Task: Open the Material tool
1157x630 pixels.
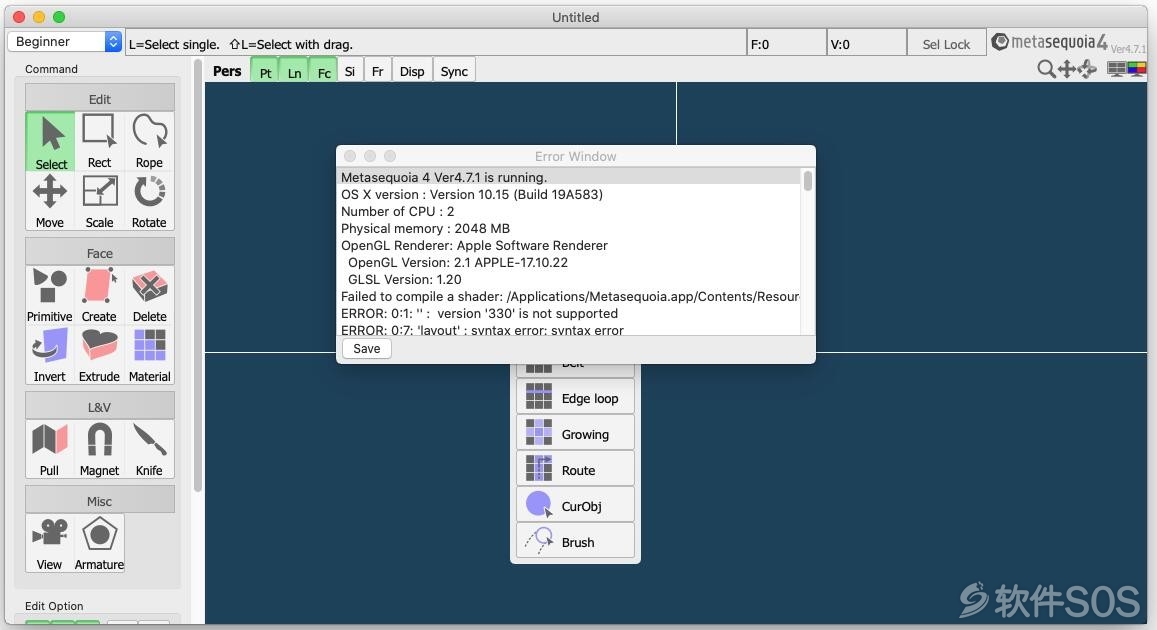Action: coord(149,356)
